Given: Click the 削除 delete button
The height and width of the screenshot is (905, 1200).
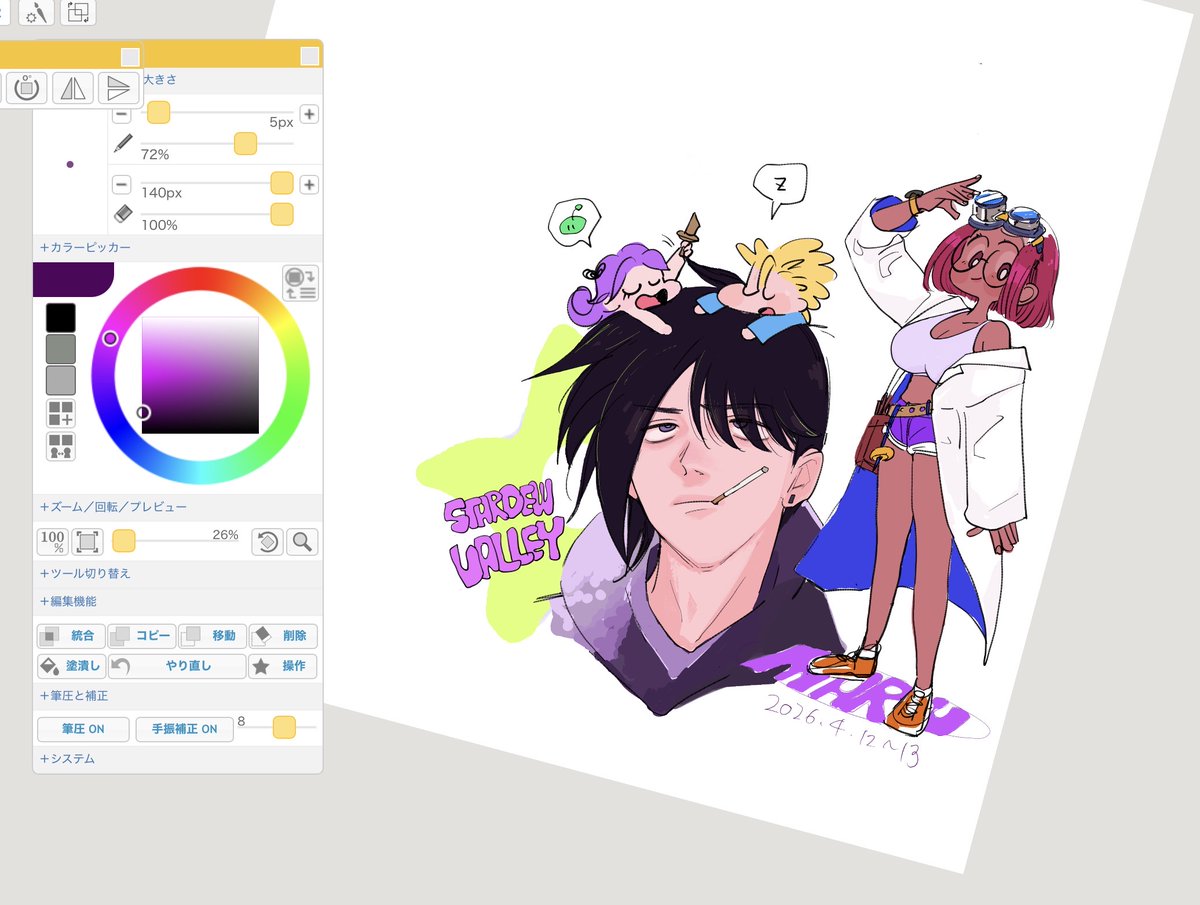Looking at the screenshot, I should 283,636.
